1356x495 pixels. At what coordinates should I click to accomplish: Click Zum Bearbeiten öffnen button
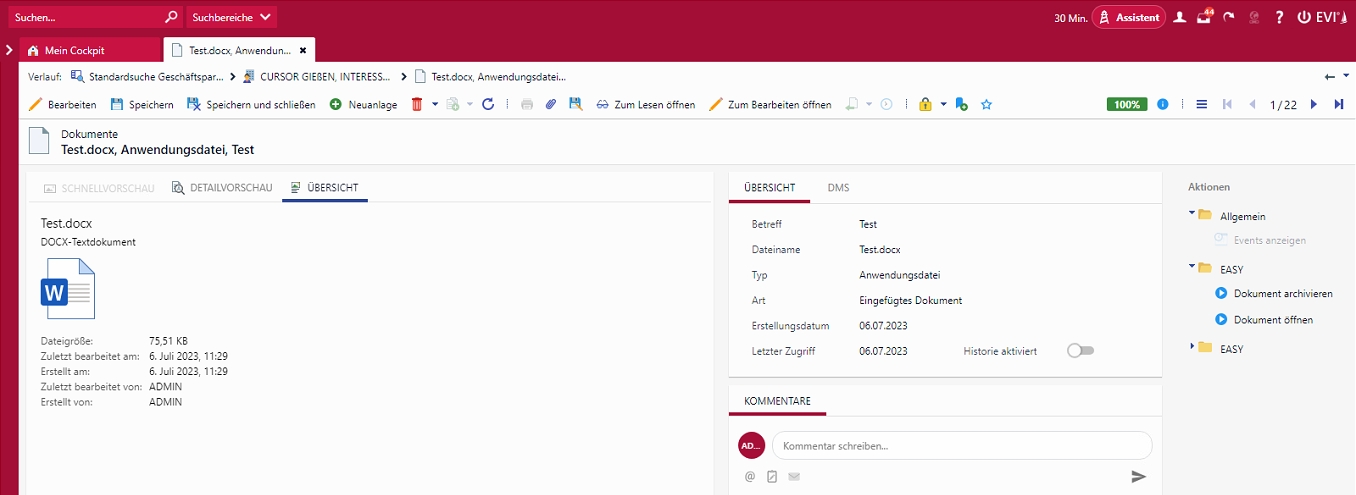click(770, 104)
